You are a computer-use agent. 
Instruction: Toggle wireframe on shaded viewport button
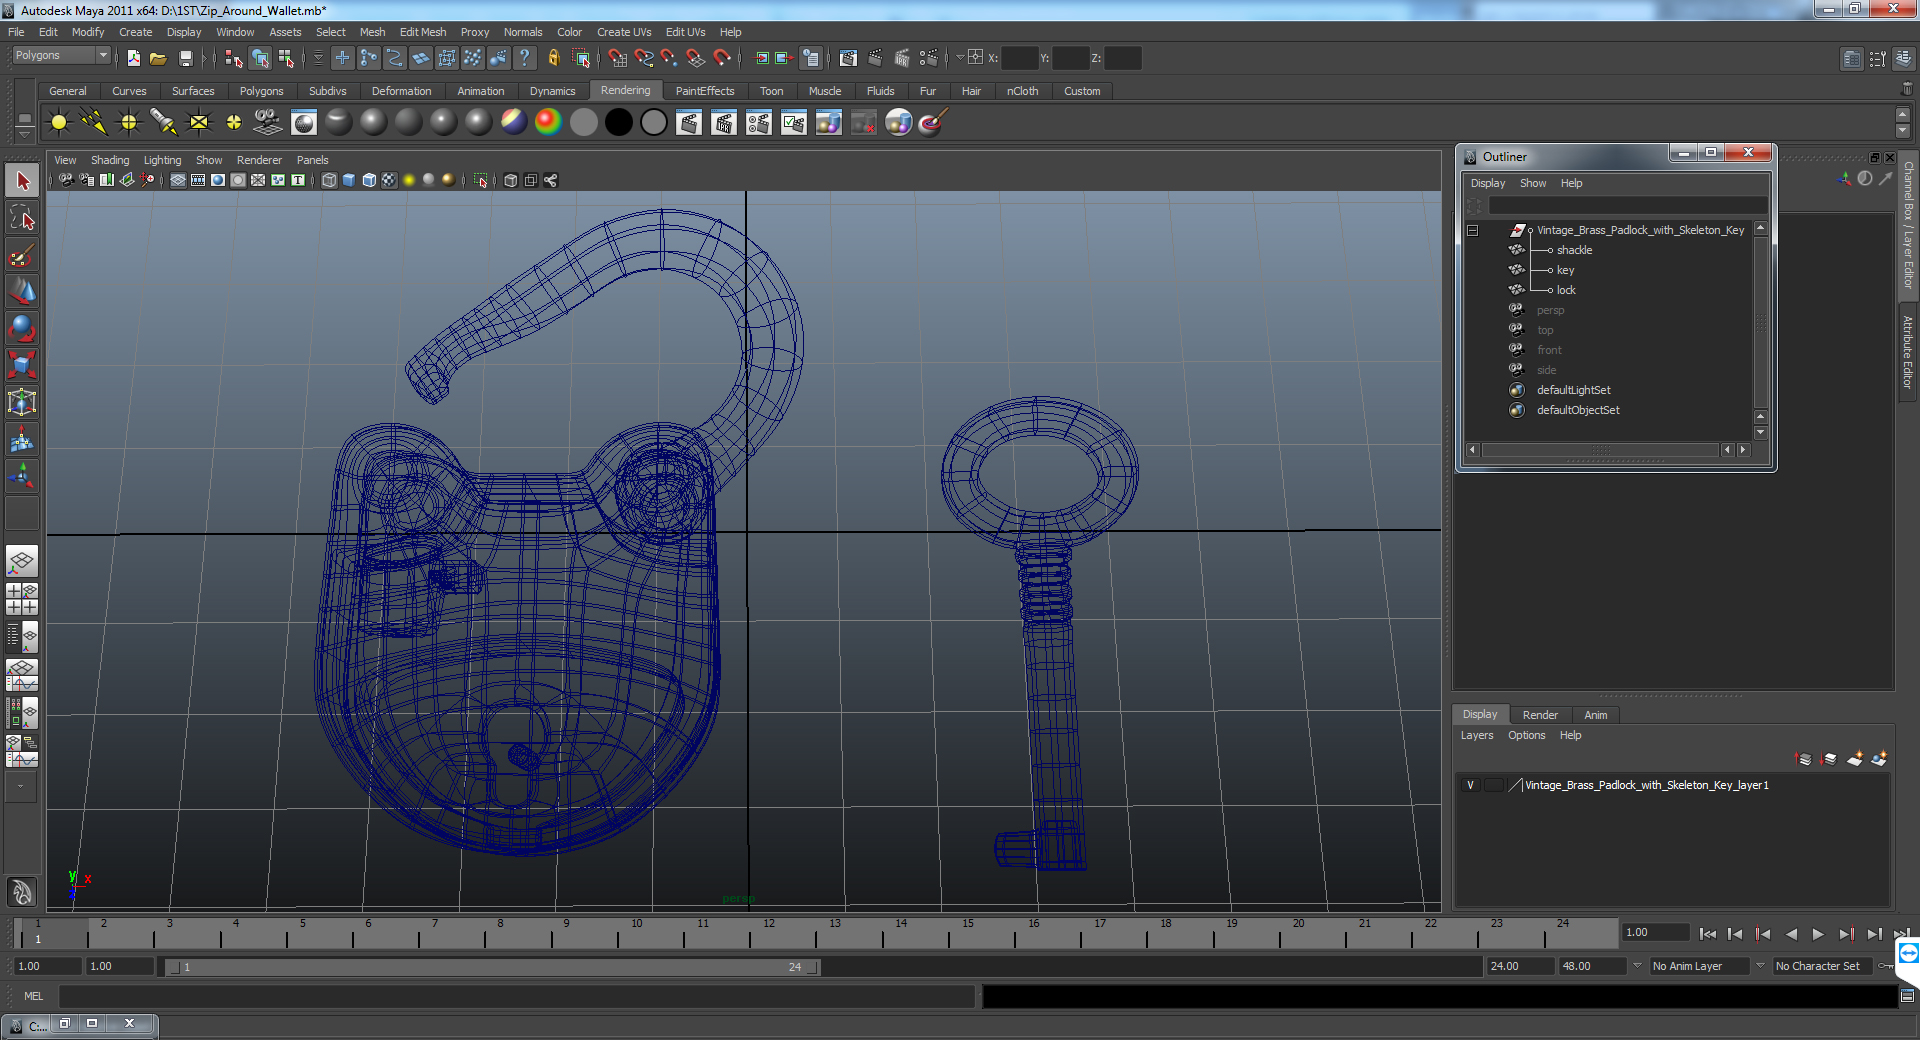pos(369,180)
